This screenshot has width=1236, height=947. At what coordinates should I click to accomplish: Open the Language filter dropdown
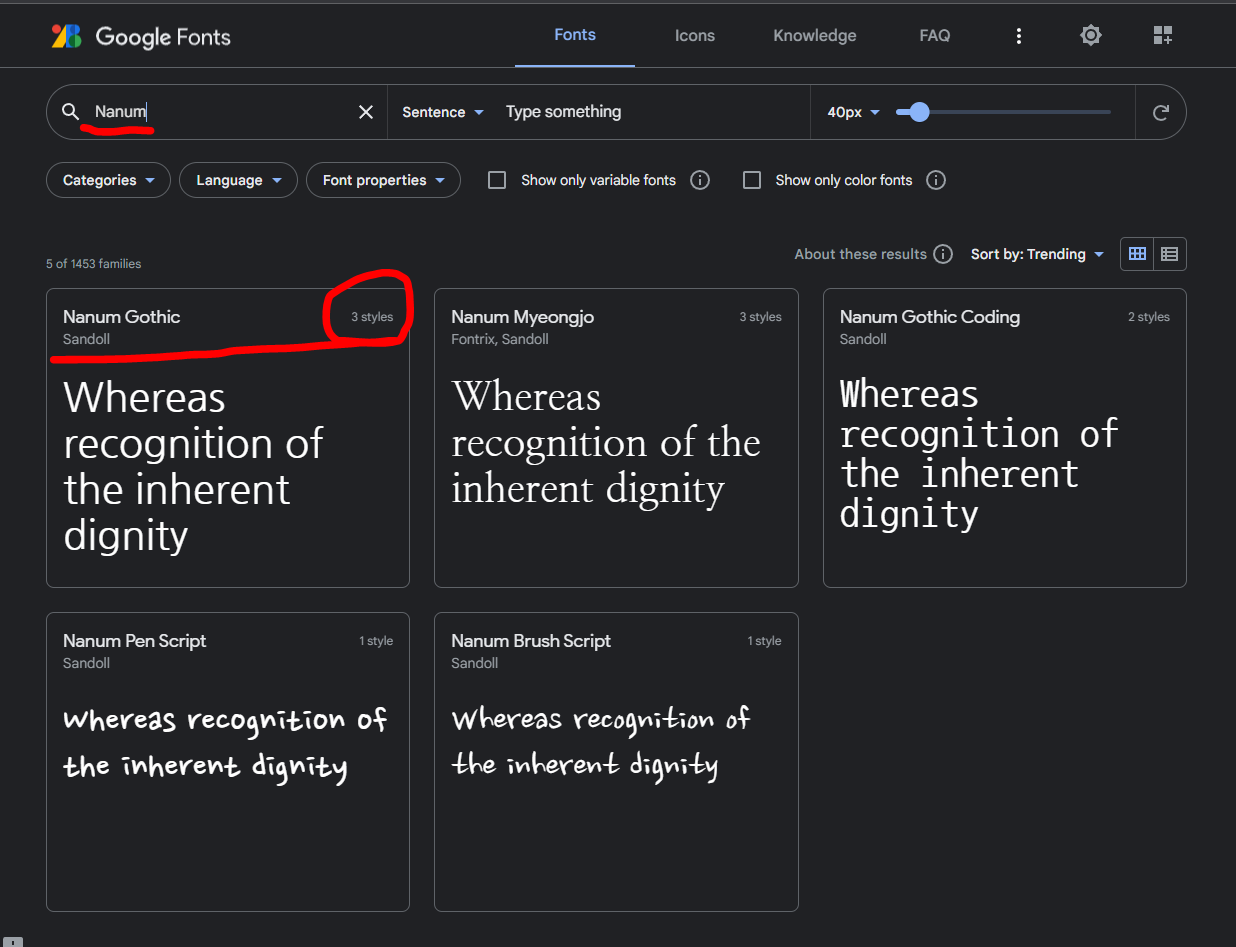238,180
